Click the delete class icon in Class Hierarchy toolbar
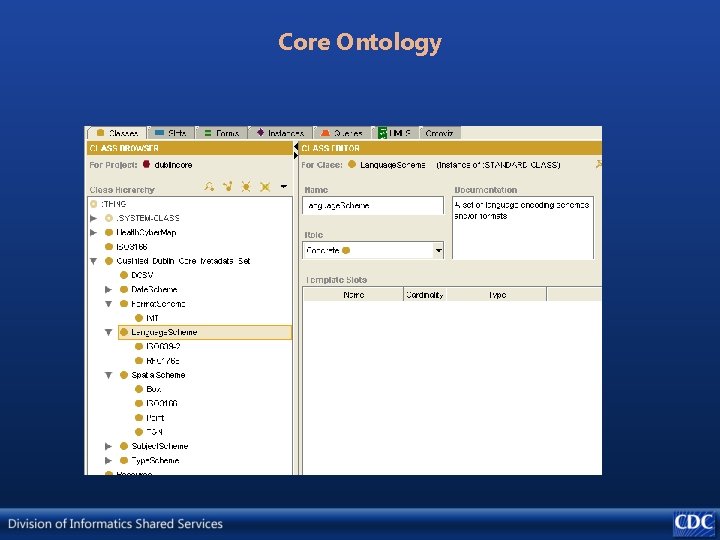This screenshot has height=540, width=720. coord(265,186)
